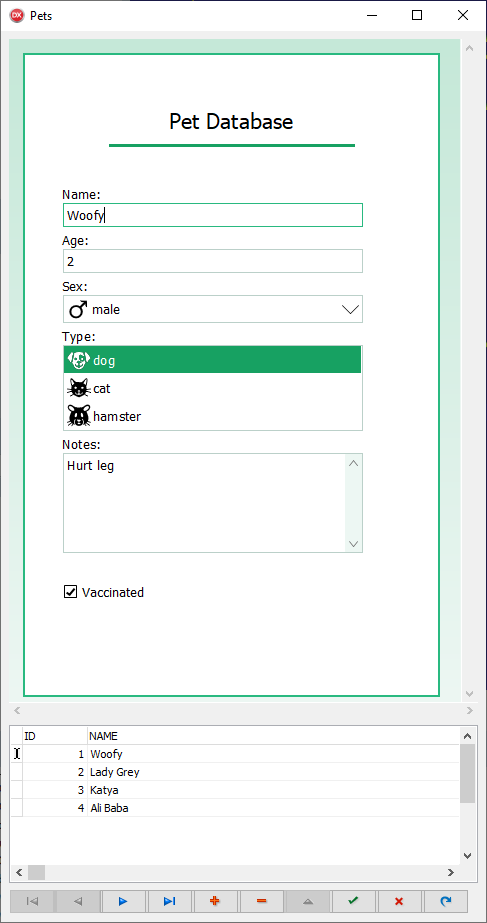
Task: Select cat in Type list
Action: click(212, 389)
